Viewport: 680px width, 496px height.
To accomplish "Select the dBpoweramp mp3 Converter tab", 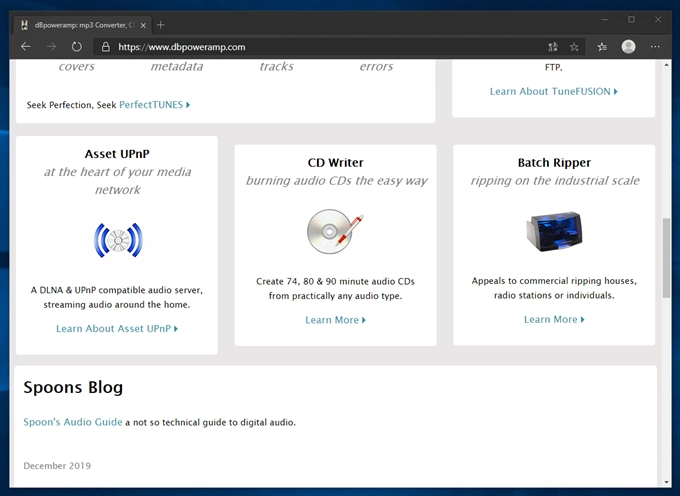I will pyautogui.click(x=82, y=25).
